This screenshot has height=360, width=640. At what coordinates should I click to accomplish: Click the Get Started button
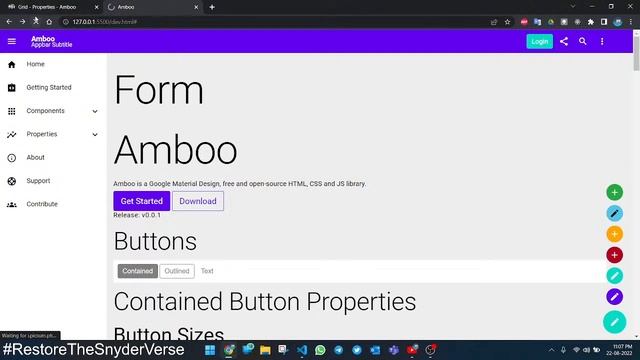142,201
